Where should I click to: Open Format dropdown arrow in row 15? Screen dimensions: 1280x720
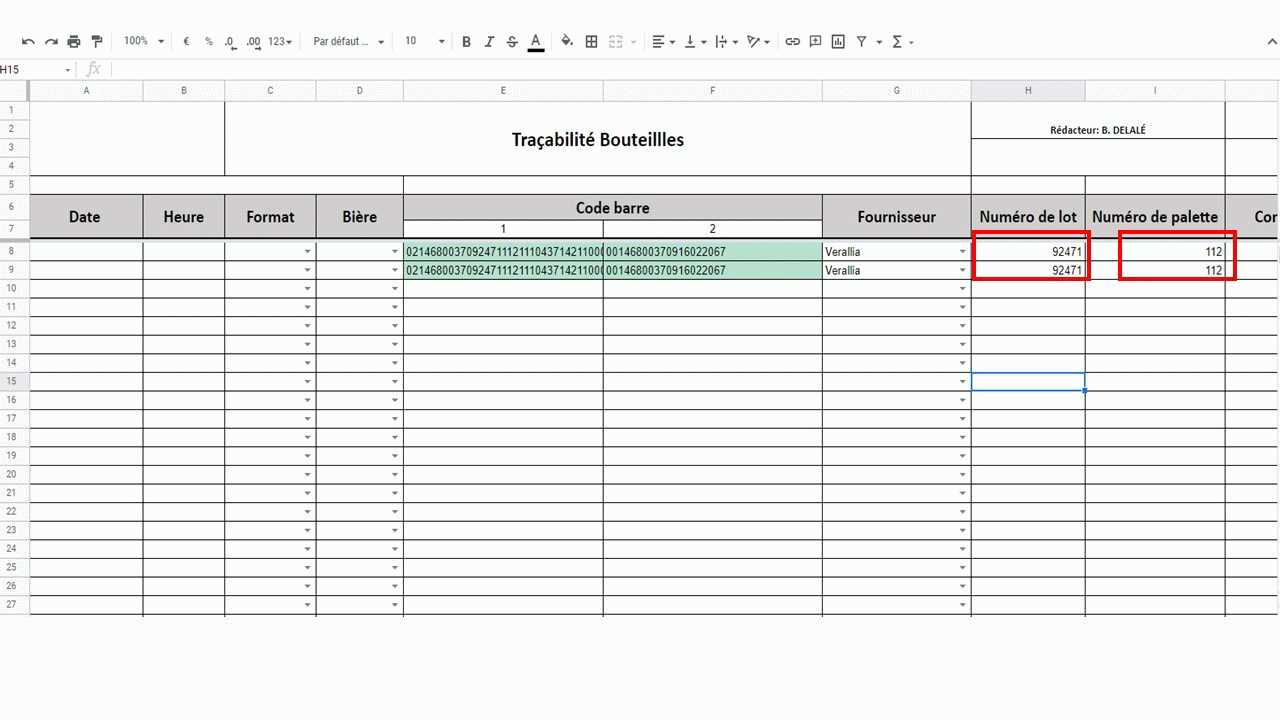click(308, 382)
